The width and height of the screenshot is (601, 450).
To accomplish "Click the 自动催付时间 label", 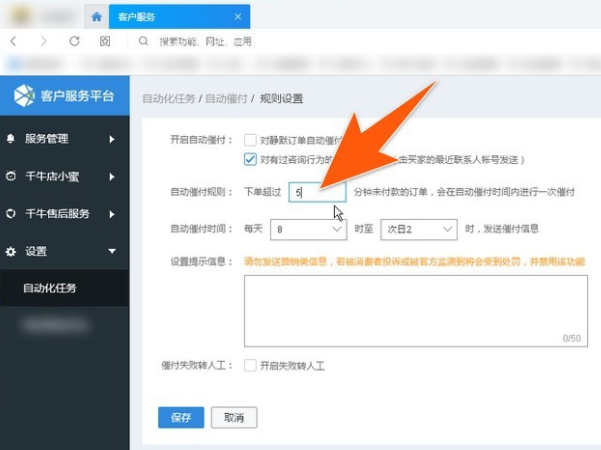I will (201, 229).
